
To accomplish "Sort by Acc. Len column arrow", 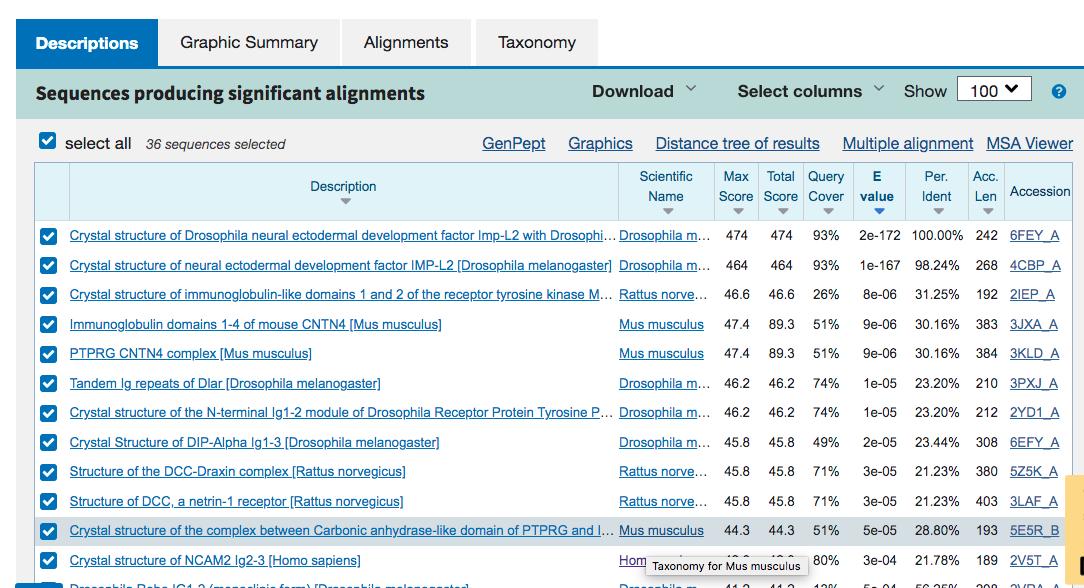I will click(986, 212).
